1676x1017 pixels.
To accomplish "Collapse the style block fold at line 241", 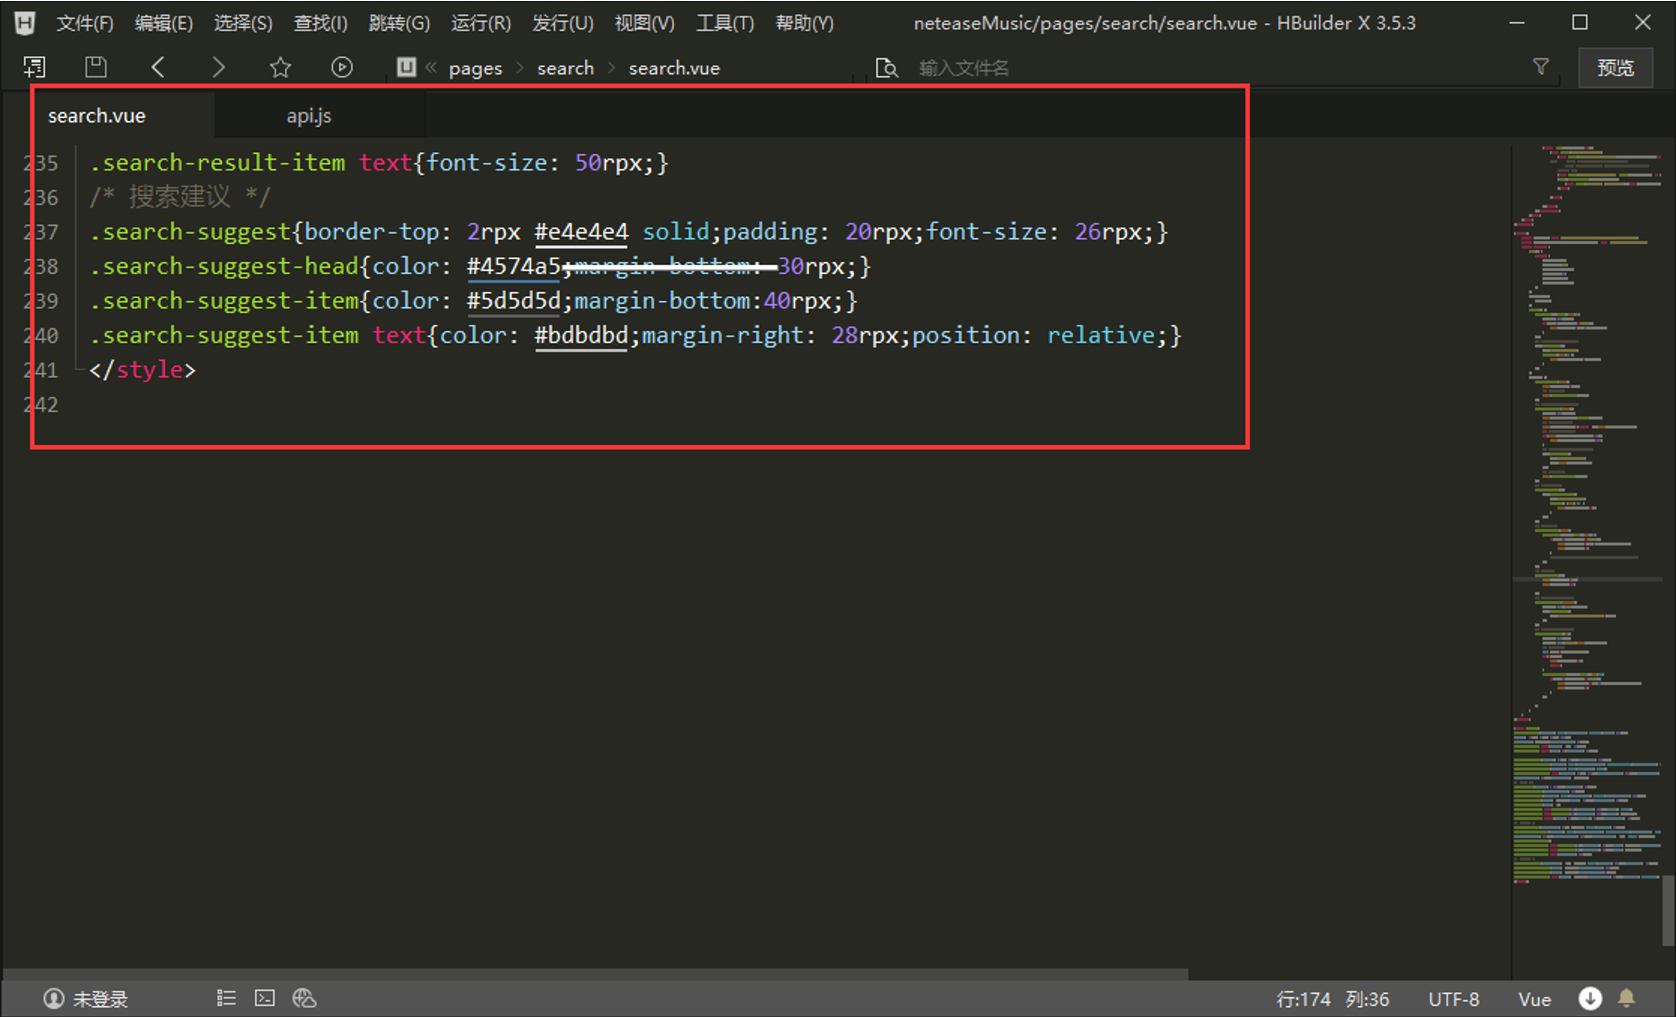I will pos(78,370).
